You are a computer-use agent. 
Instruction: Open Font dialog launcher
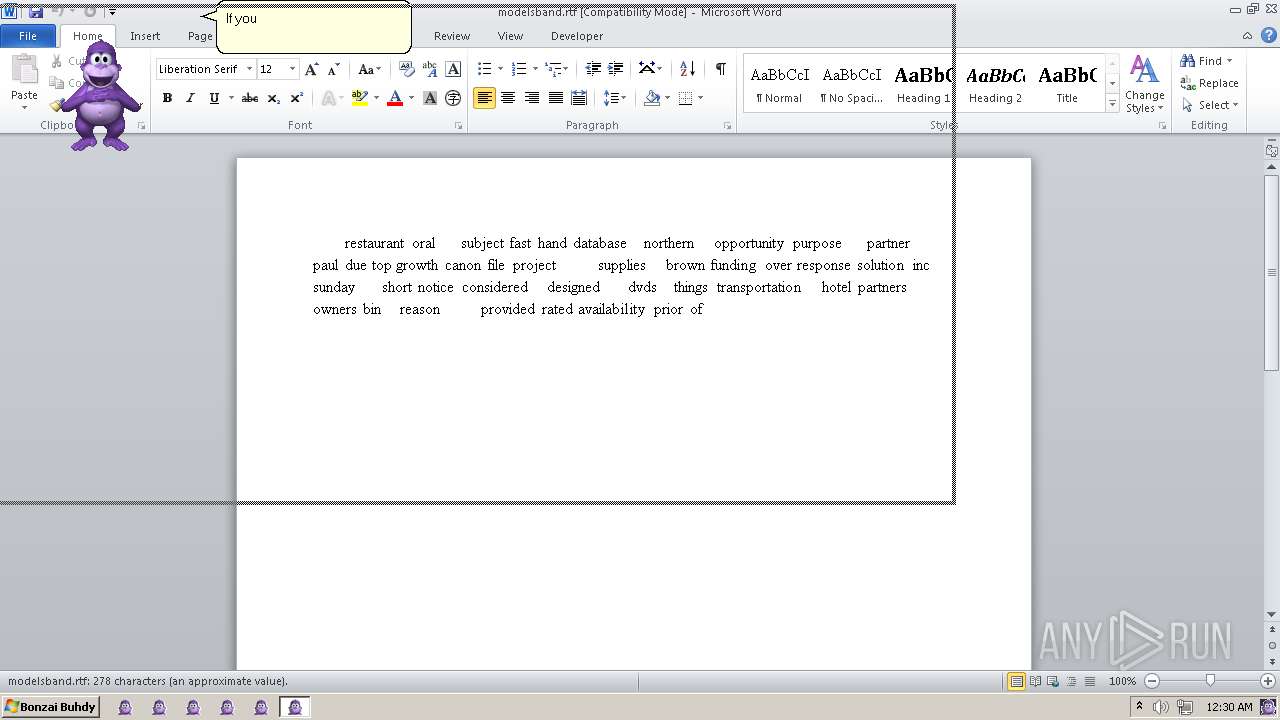pos(458,126)
